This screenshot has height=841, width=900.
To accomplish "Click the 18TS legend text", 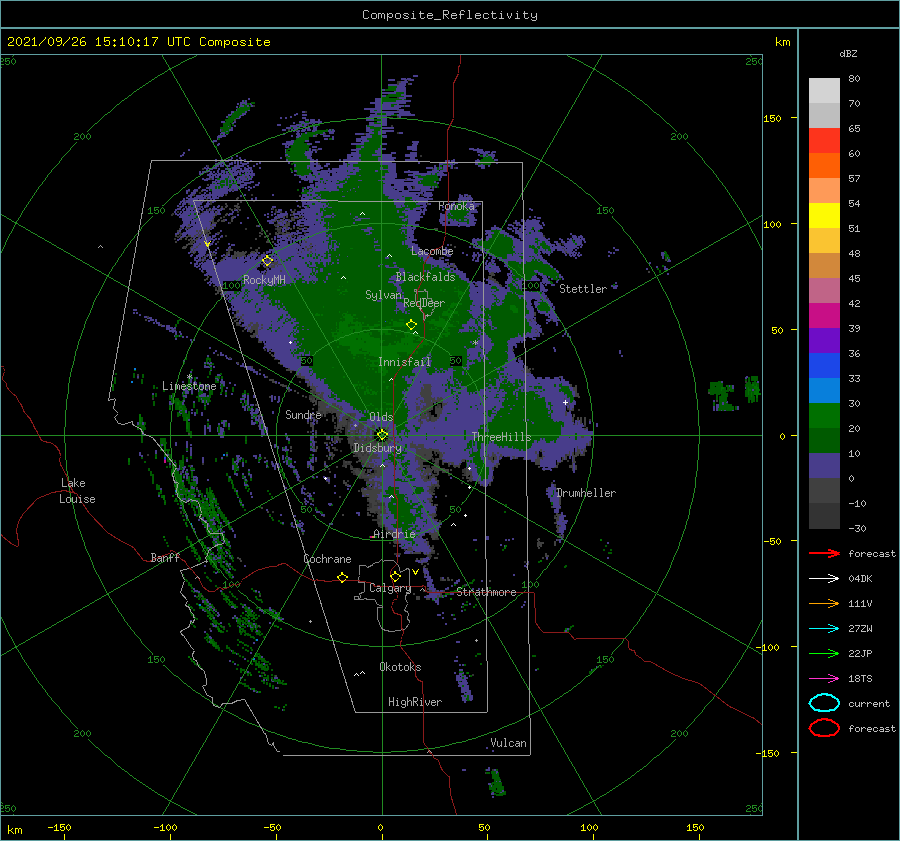I will (860, 679).
